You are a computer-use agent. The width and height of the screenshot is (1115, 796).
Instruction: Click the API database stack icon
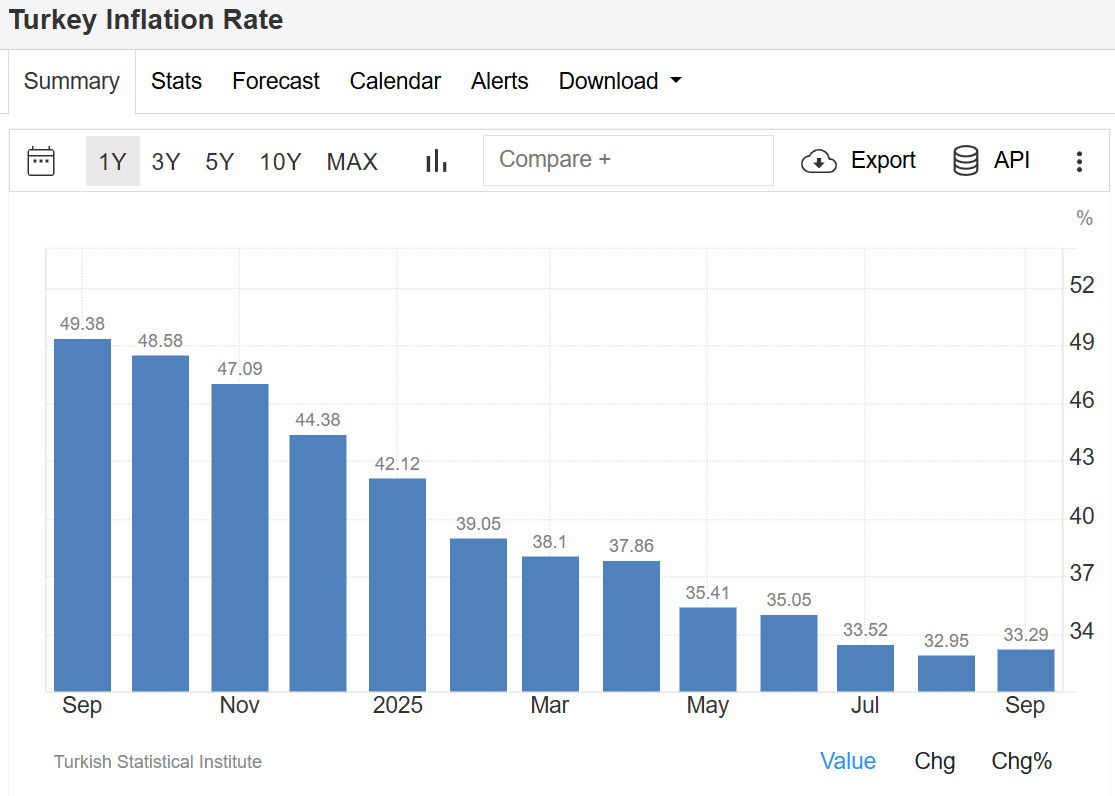966,161
